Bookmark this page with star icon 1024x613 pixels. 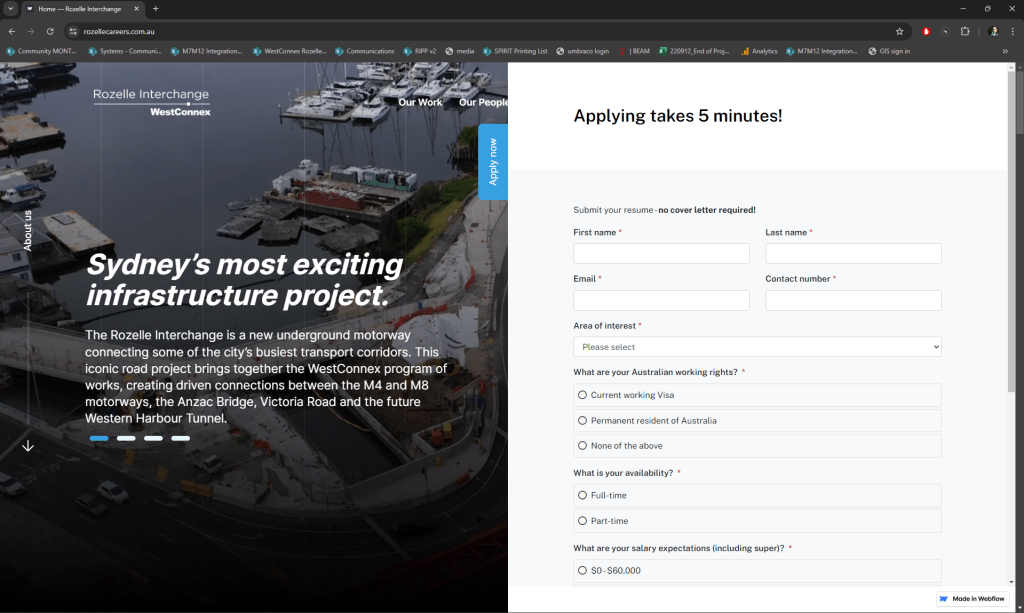899,31
